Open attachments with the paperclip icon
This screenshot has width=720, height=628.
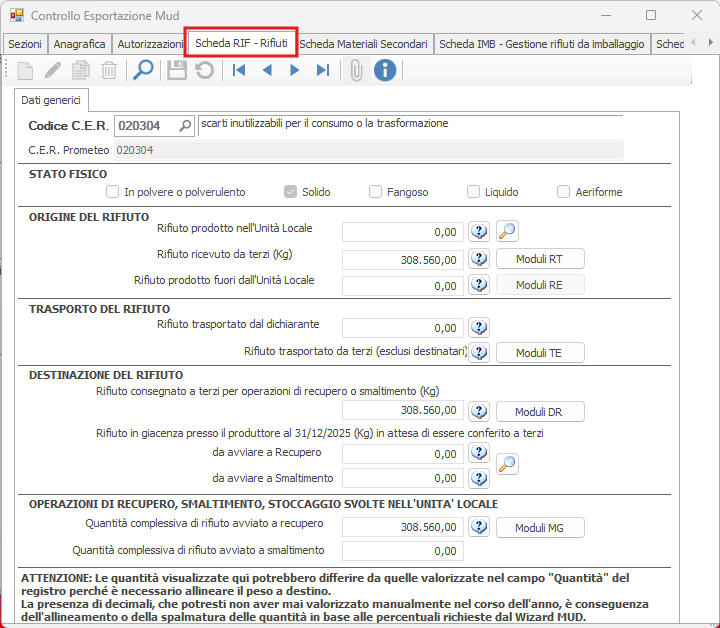pos(356,71)
